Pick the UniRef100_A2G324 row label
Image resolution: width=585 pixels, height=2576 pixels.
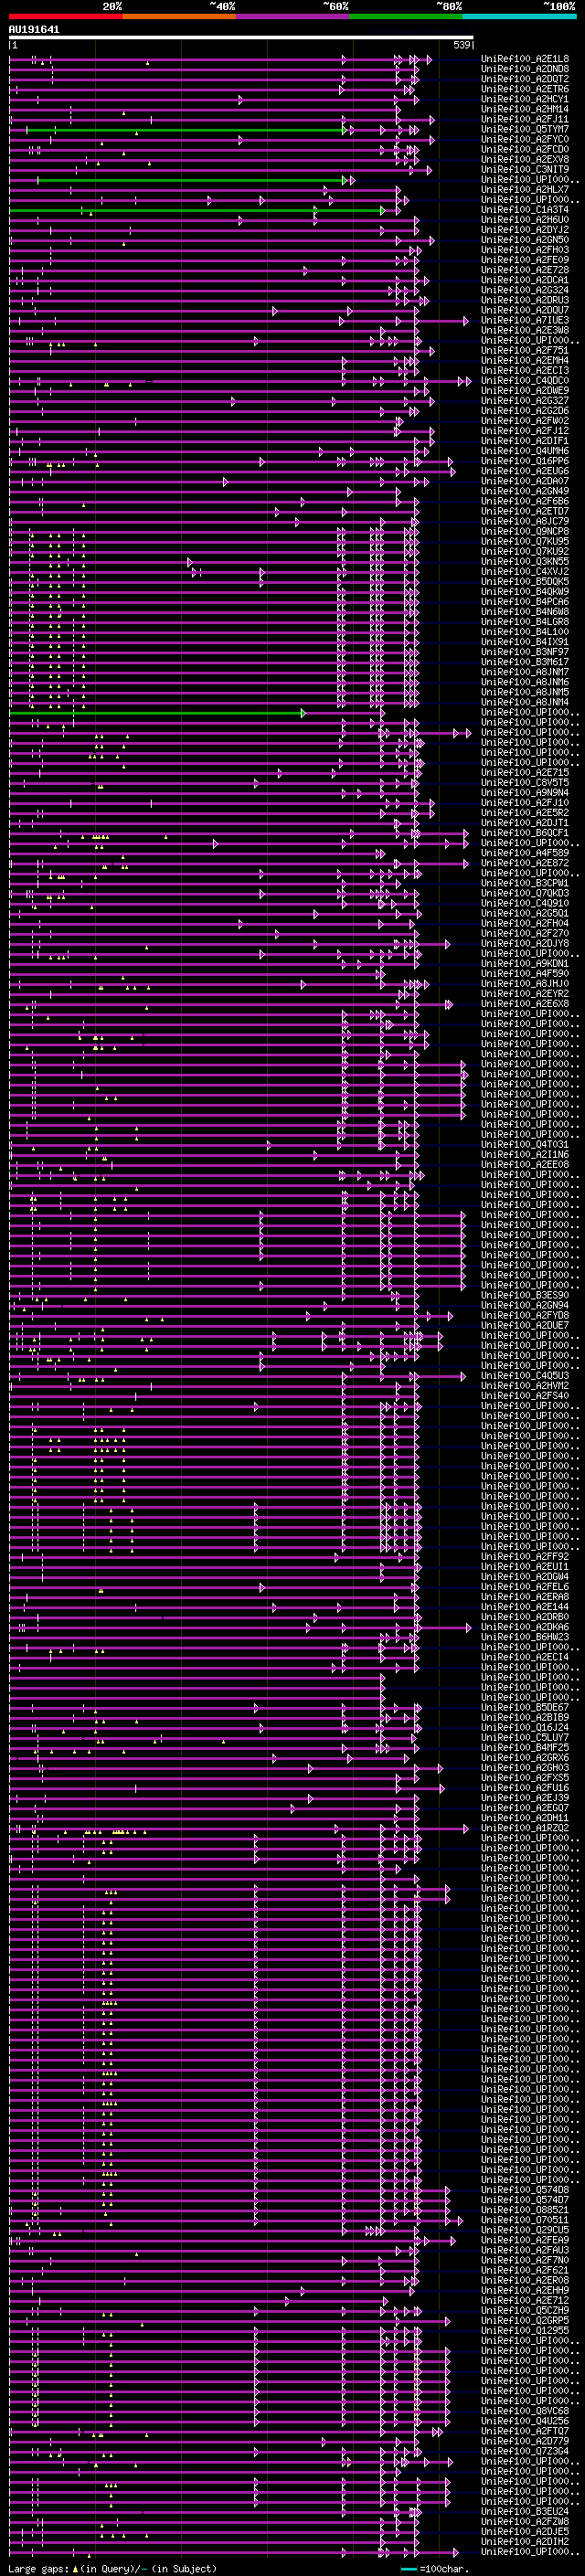(x=525, y=290)
